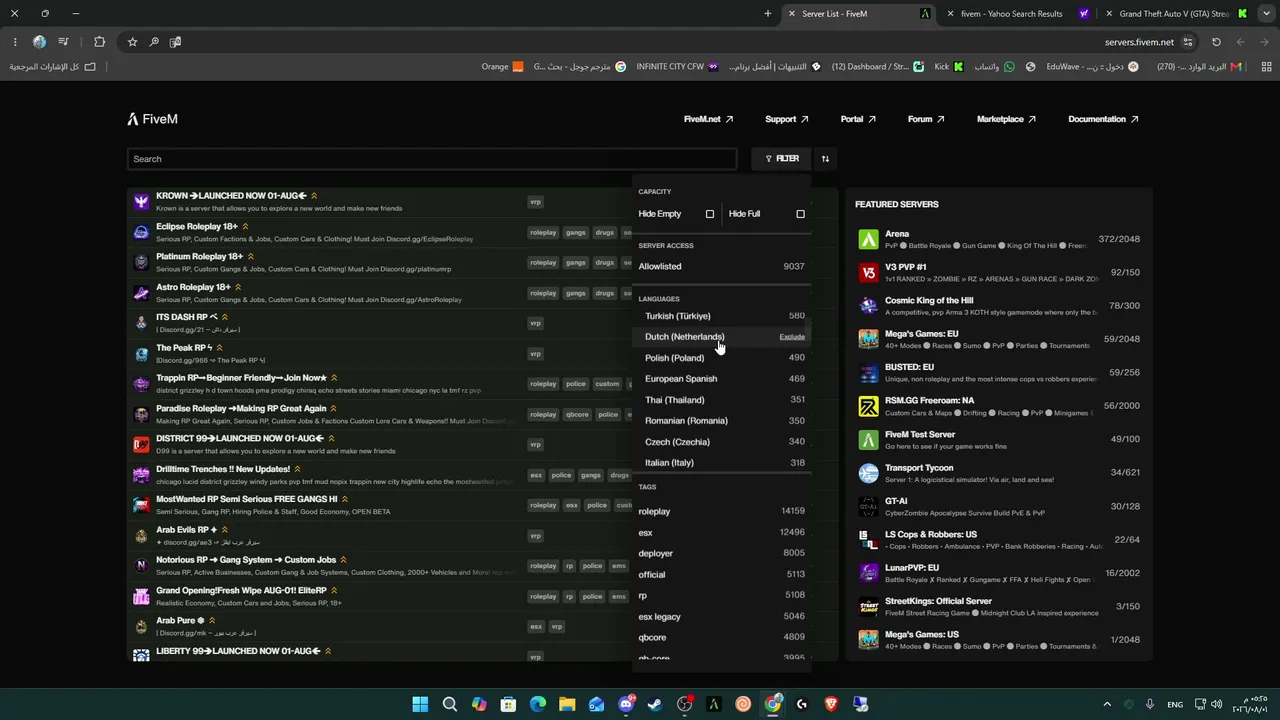Filter by the roleplay tag in Tags

722,511
